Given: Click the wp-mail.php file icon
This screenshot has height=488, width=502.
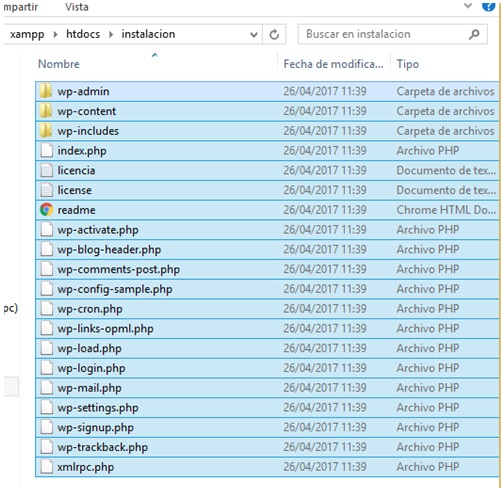Looking at the screenshot, I should 46,388.
